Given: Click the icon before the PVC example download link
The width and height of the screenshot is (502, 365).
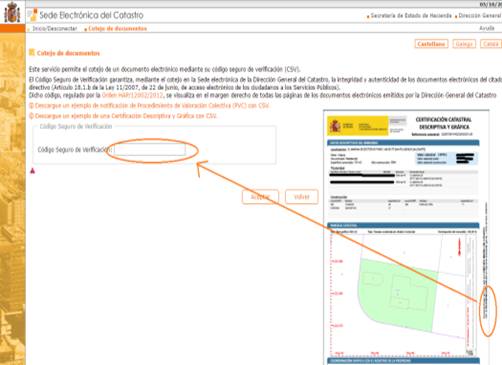Looking at the screenshot, I should (x=32, y=106).
